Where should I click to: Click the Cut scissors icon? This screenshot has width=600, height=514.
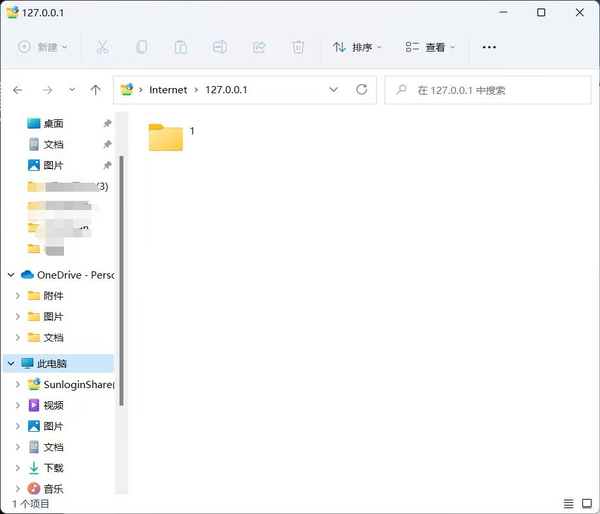click(x=102, y=47)
